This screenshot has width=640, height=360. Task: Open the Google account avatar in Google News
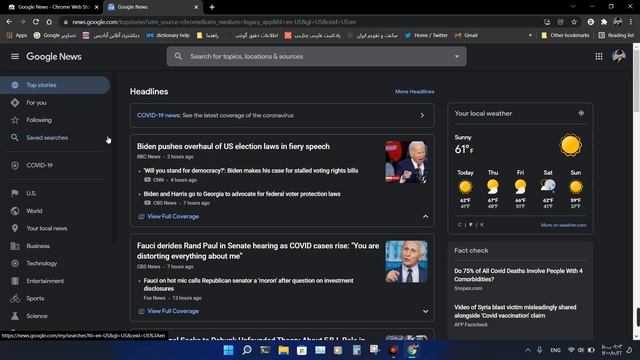[619, 56]
